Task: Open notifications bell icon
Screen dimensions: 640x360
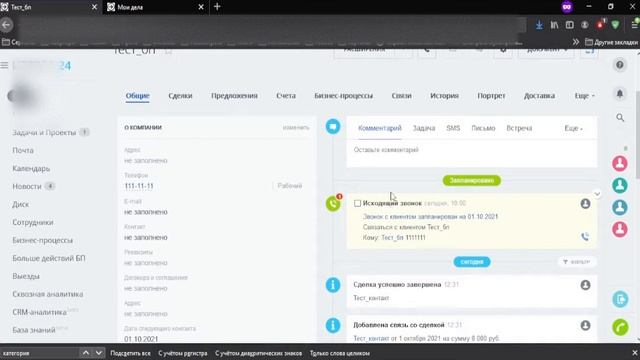Action: [620, 94]
